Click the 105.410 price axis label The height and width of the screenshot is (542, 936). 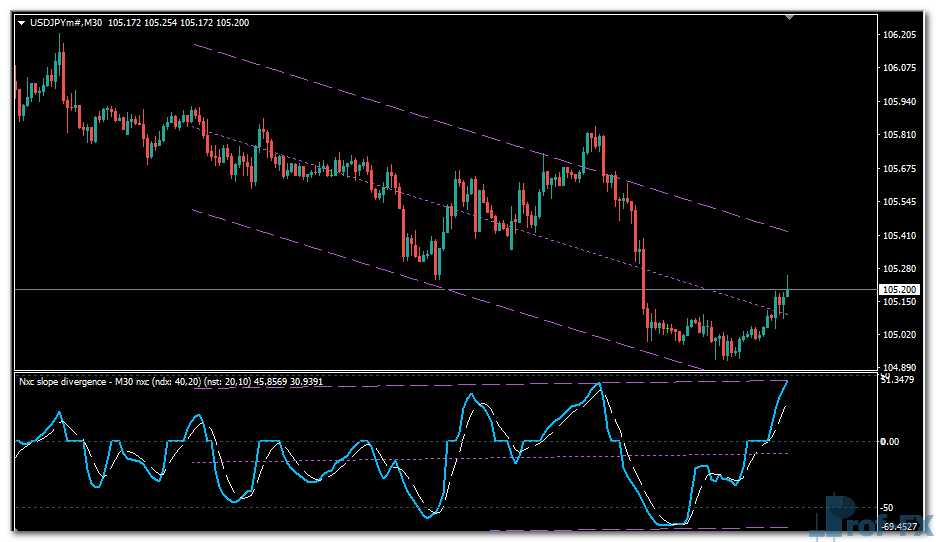coord(900,236)
